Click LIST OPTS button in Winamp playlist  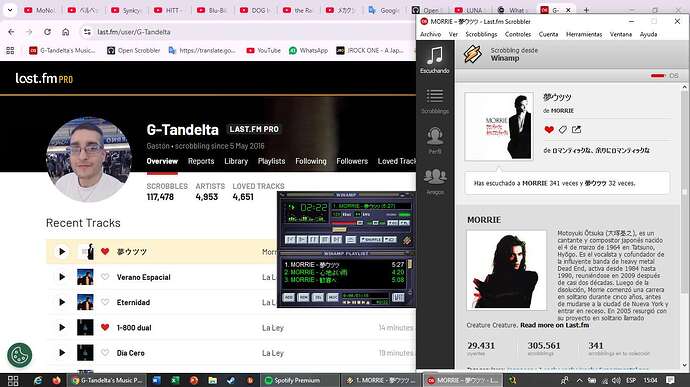click(x=398, y=297)
